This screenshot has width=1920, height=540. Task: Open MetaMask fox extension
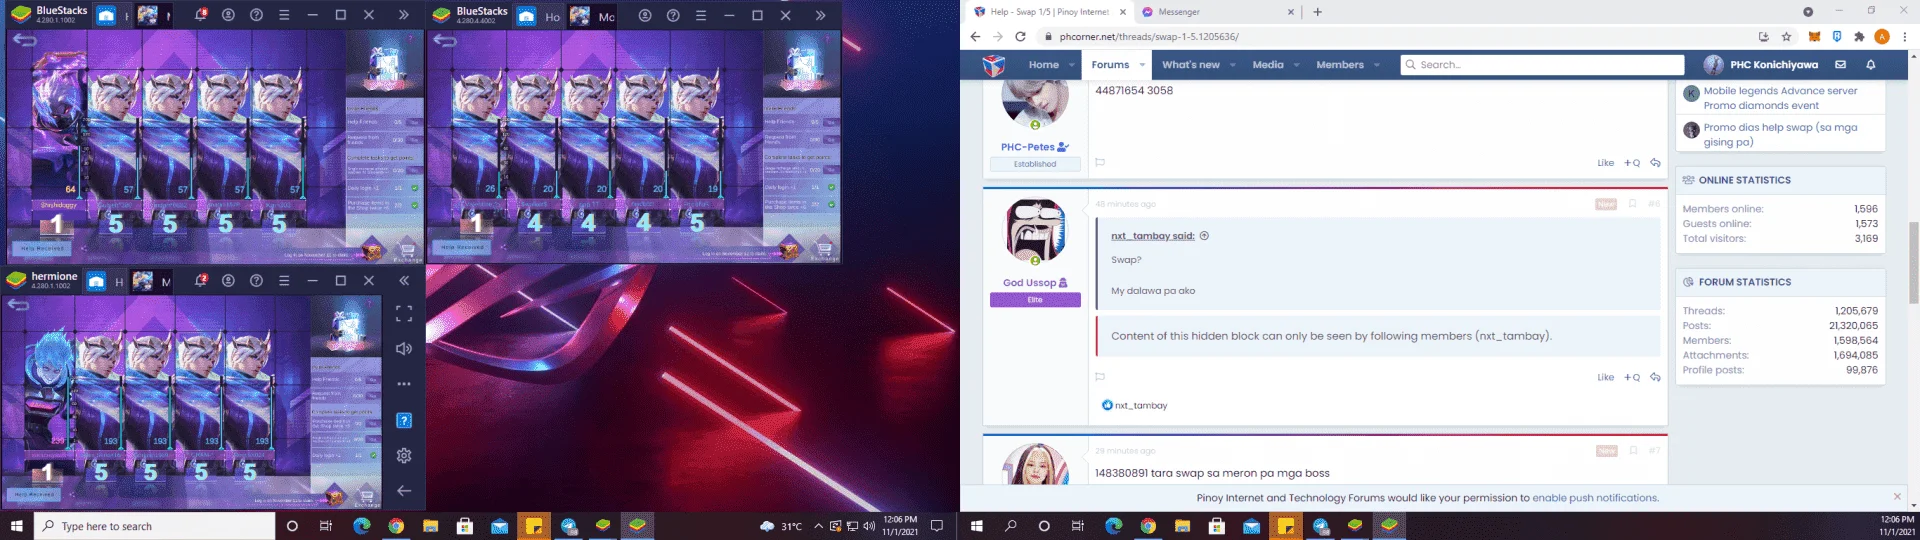coord(1814,37)
